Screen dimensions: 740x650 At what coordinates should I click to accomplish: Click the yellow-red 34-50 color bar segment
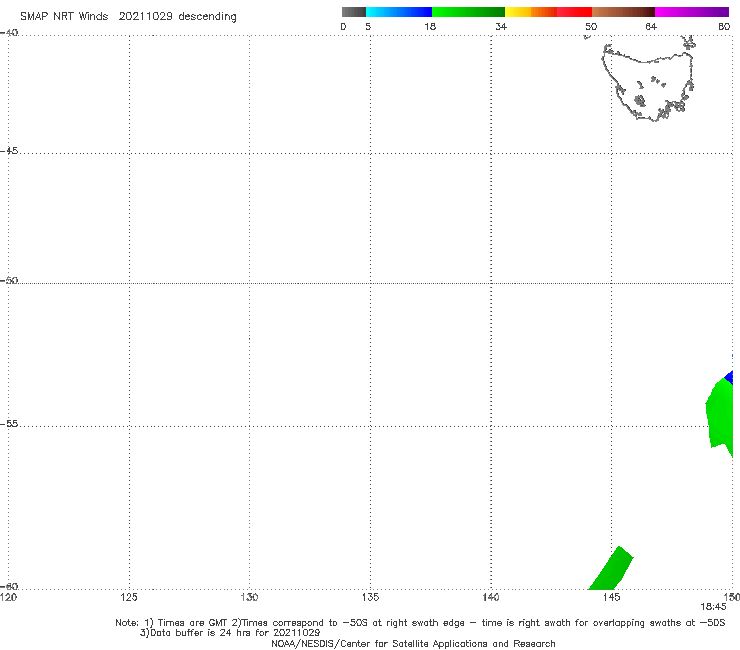click(x=548, y=12)
